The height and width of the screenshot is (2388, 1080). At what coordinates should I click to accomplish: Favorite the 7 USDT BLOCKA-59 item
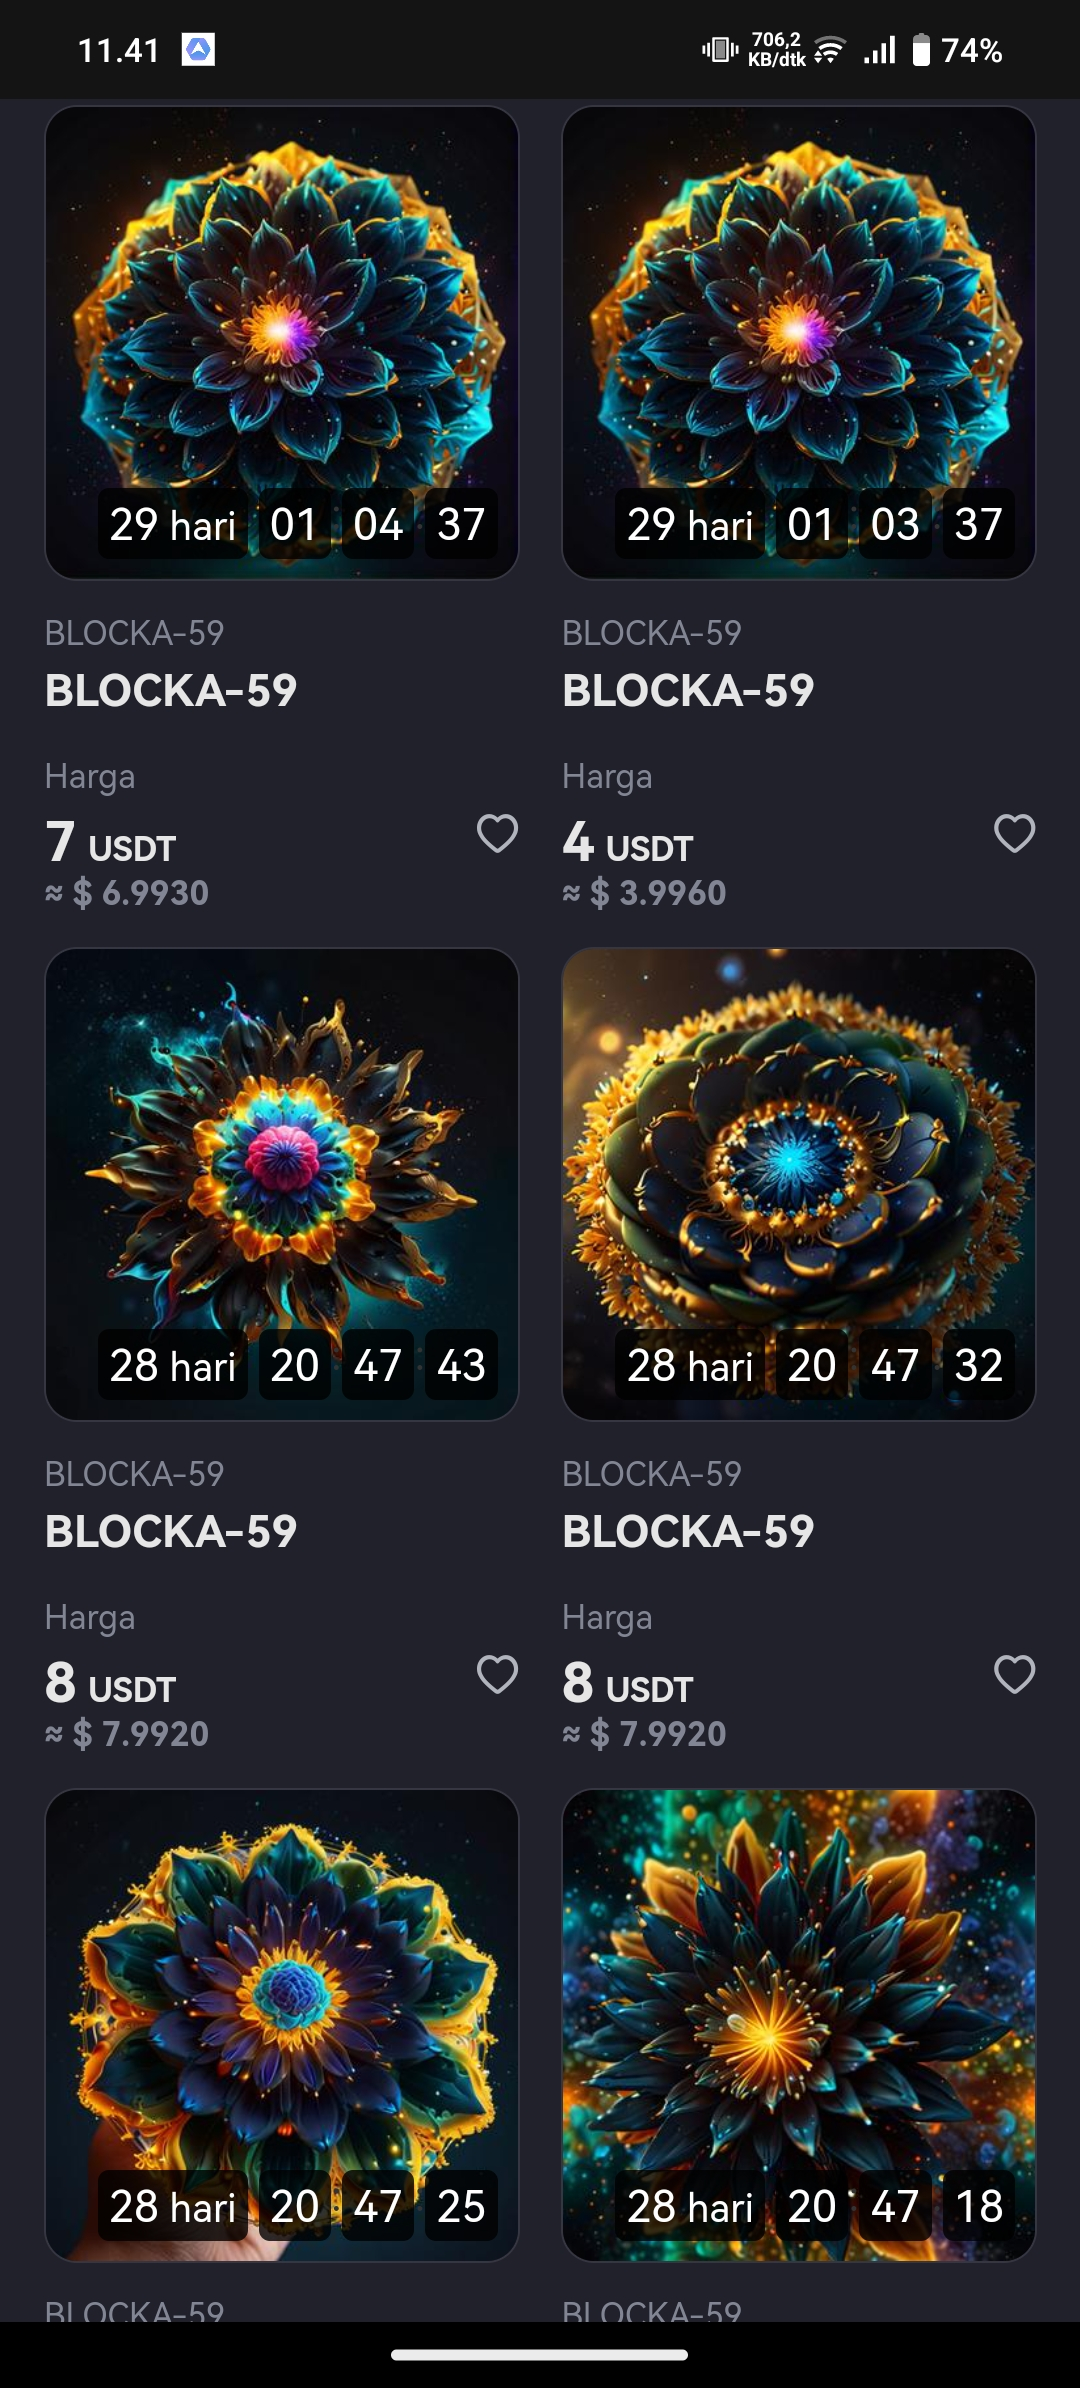point(497,833)
